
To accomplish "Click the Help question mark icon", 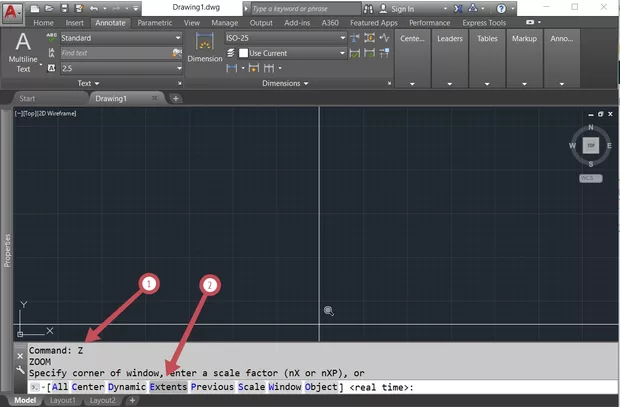I will 501,8.
